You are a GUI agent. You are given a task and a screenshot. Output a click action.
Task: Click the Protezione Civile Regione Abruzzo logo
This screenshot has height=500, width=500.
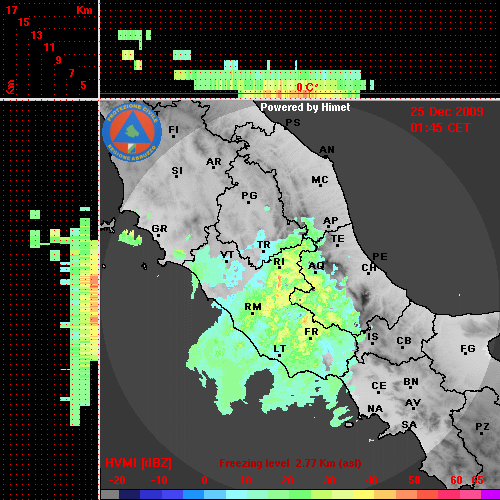132,132
